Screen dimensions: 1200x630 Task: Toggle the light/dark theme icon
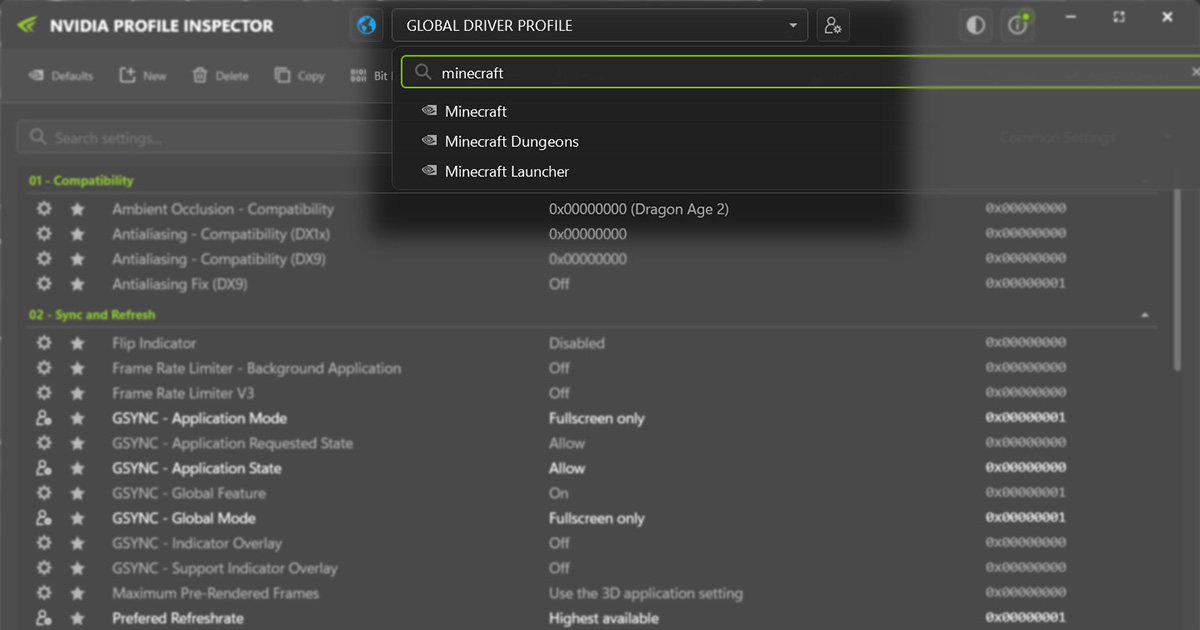(x=975, y=26)
